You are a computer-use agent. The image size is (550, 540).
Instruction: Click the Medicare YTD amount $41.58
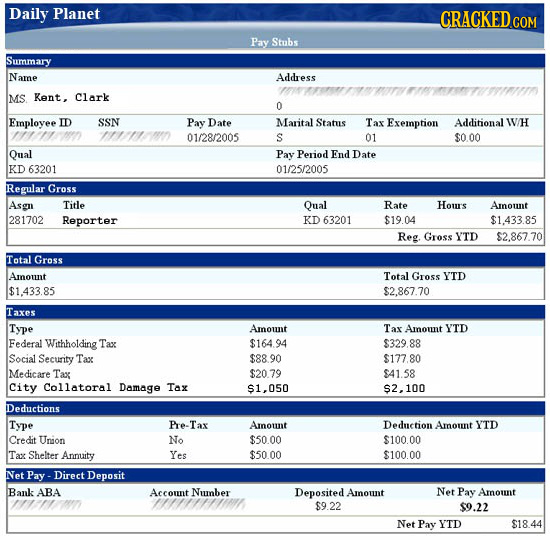(x=399, y=374)
